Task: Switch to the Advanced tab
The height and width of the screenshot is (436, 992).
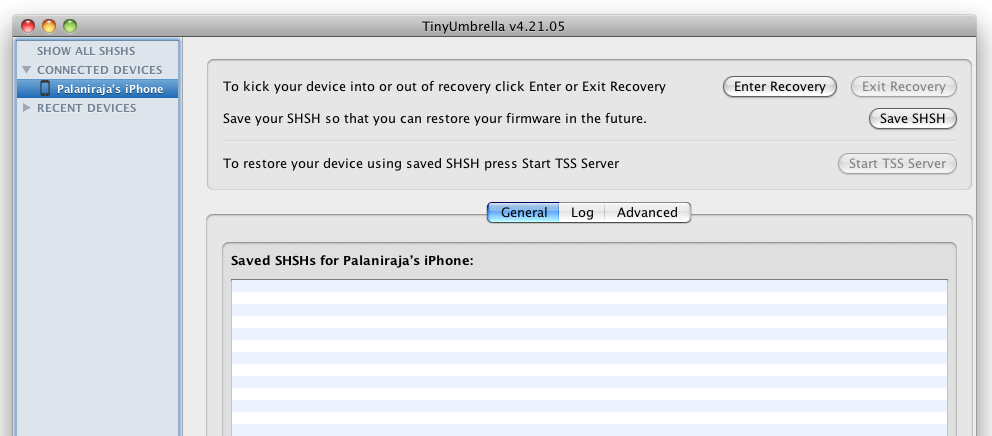Action: [647, 212]
